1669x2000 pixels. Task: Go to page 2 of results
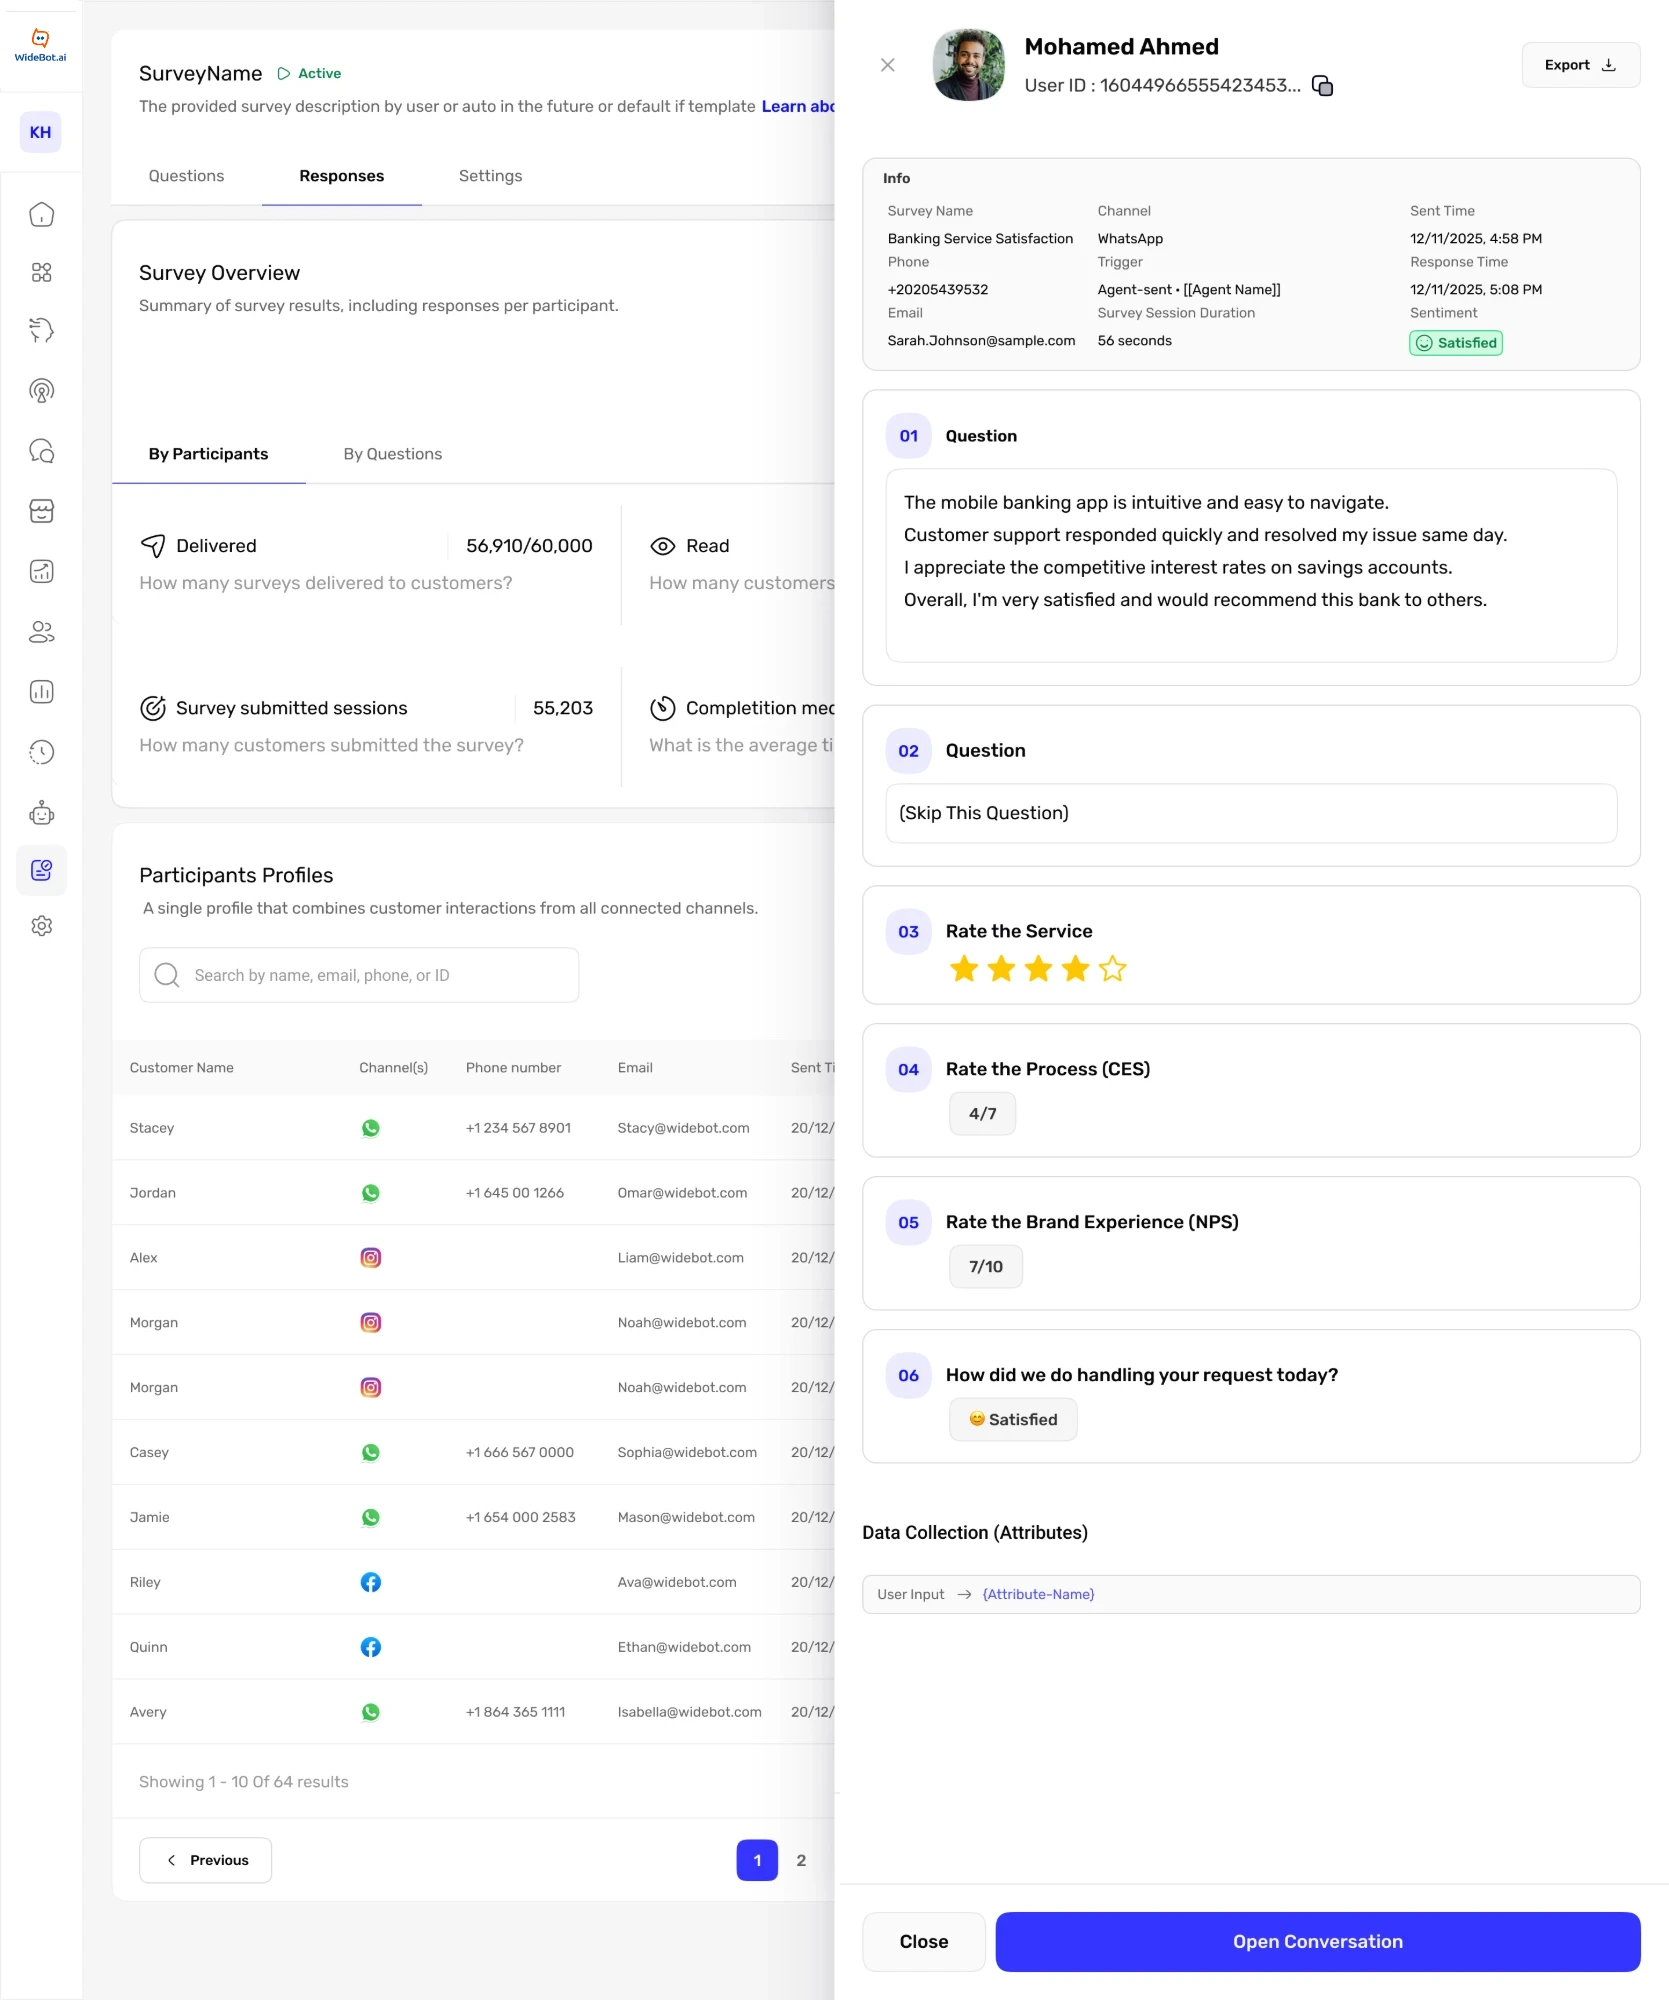coord(800,1860)
